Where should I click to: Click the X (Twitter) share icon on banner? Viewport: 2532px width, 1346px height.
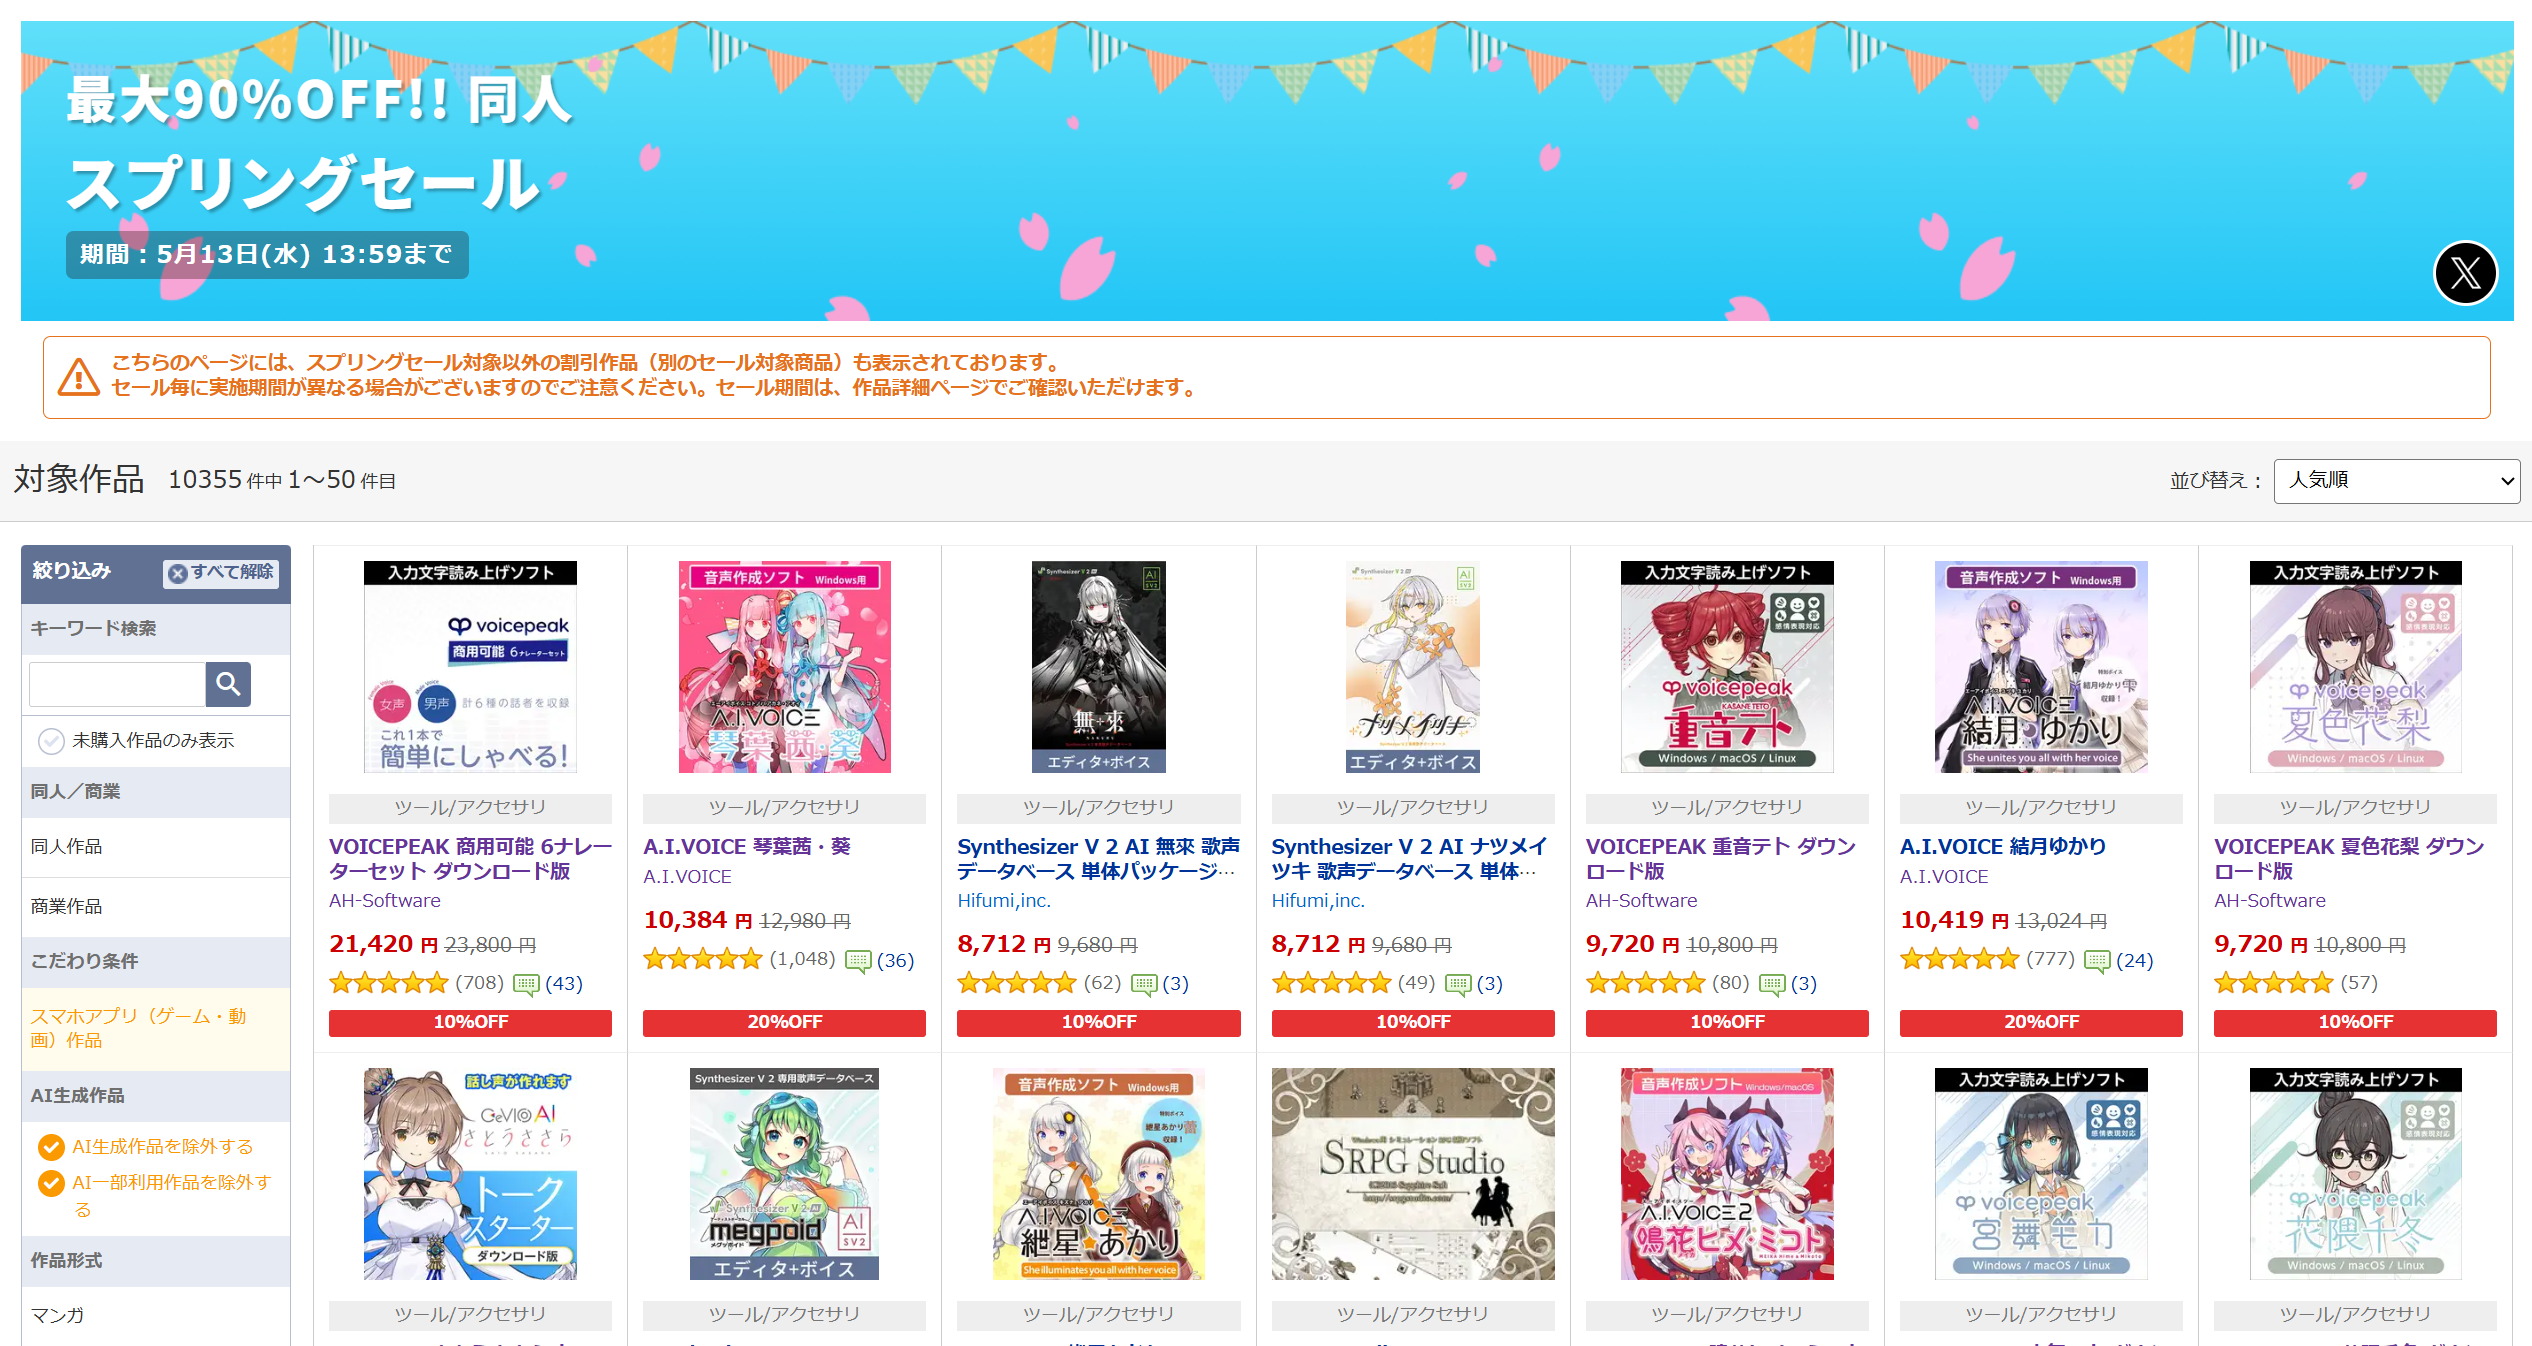pyautogui.click(x=2465, y=272)
